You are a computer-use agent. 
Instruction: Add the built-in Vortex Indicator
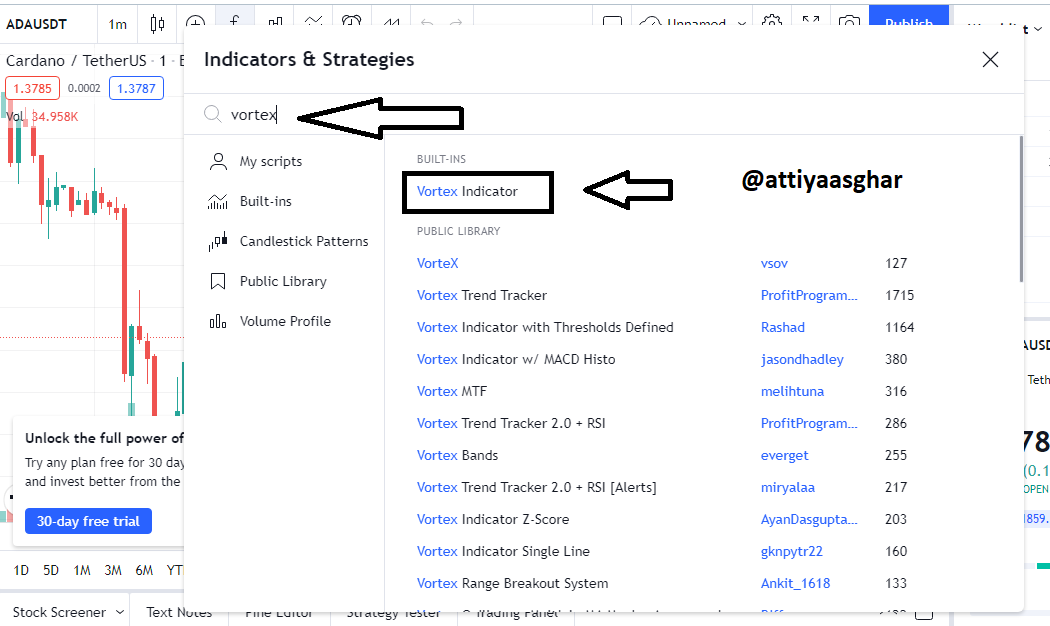click(x=467, y=191)
